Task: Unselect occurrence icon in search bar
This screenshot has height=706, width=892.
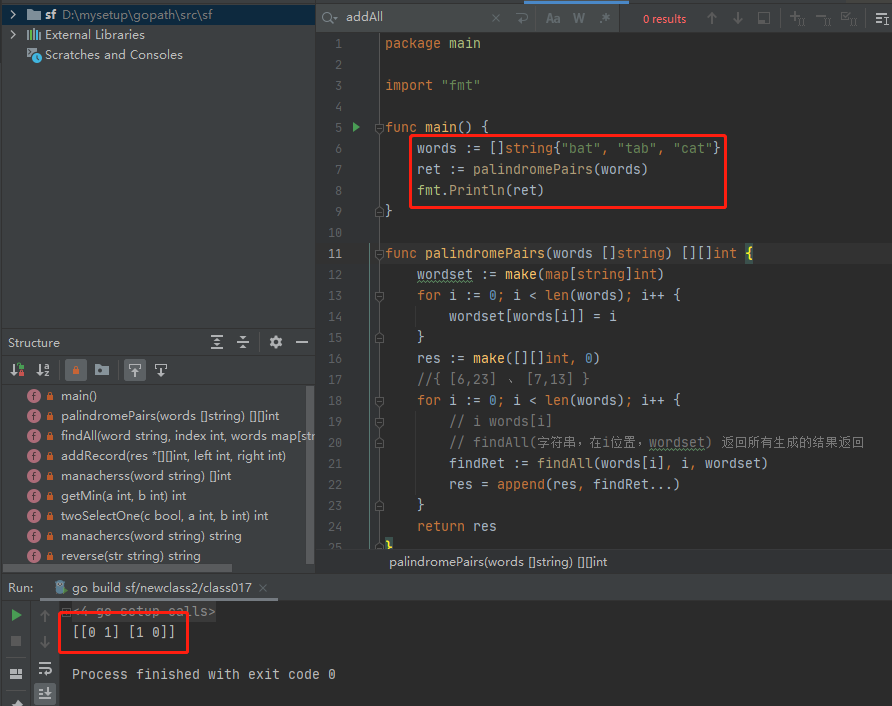Action: tap(823, 18)
